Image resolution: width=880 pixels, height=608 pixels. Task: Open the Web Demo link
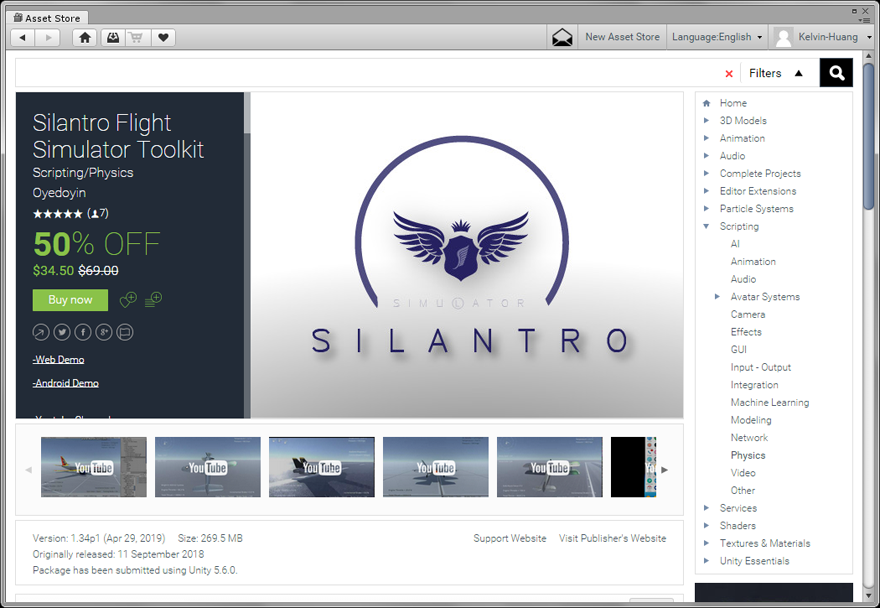pyautogui.click(x=58, y=359)
